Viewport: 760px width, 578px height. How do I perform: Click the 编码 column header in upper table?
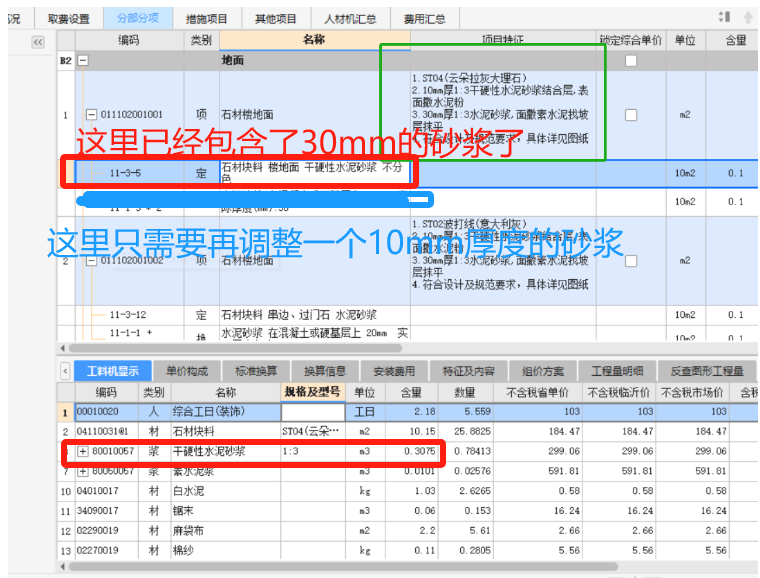[129, 40]
